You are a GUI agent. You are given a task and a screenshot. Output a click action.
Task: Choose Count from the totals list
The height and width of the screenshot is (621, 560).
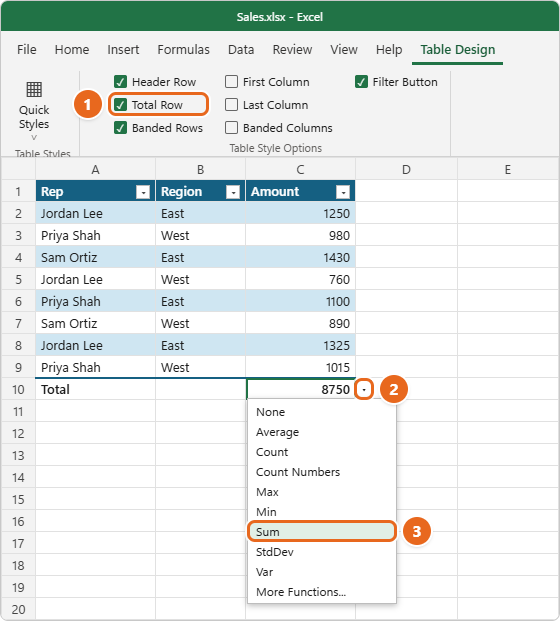coord(322,452)
